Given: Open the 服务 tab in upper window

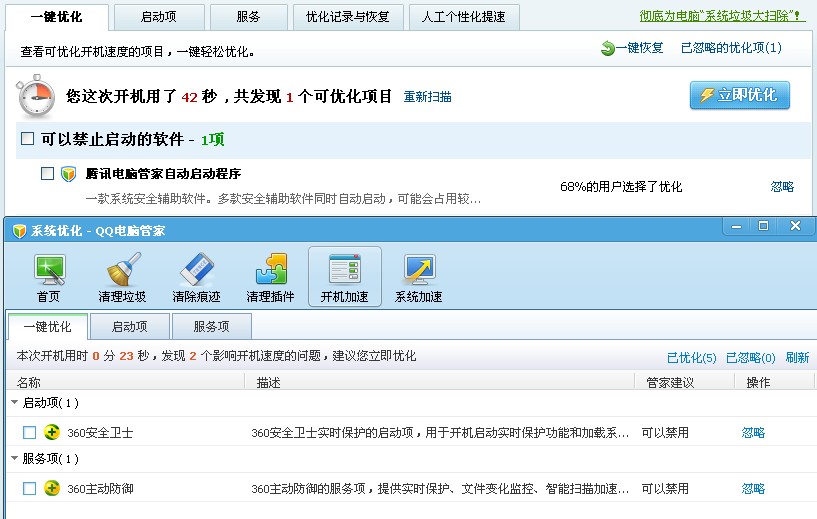Looking at the screenshot, I should pos(249,17).
